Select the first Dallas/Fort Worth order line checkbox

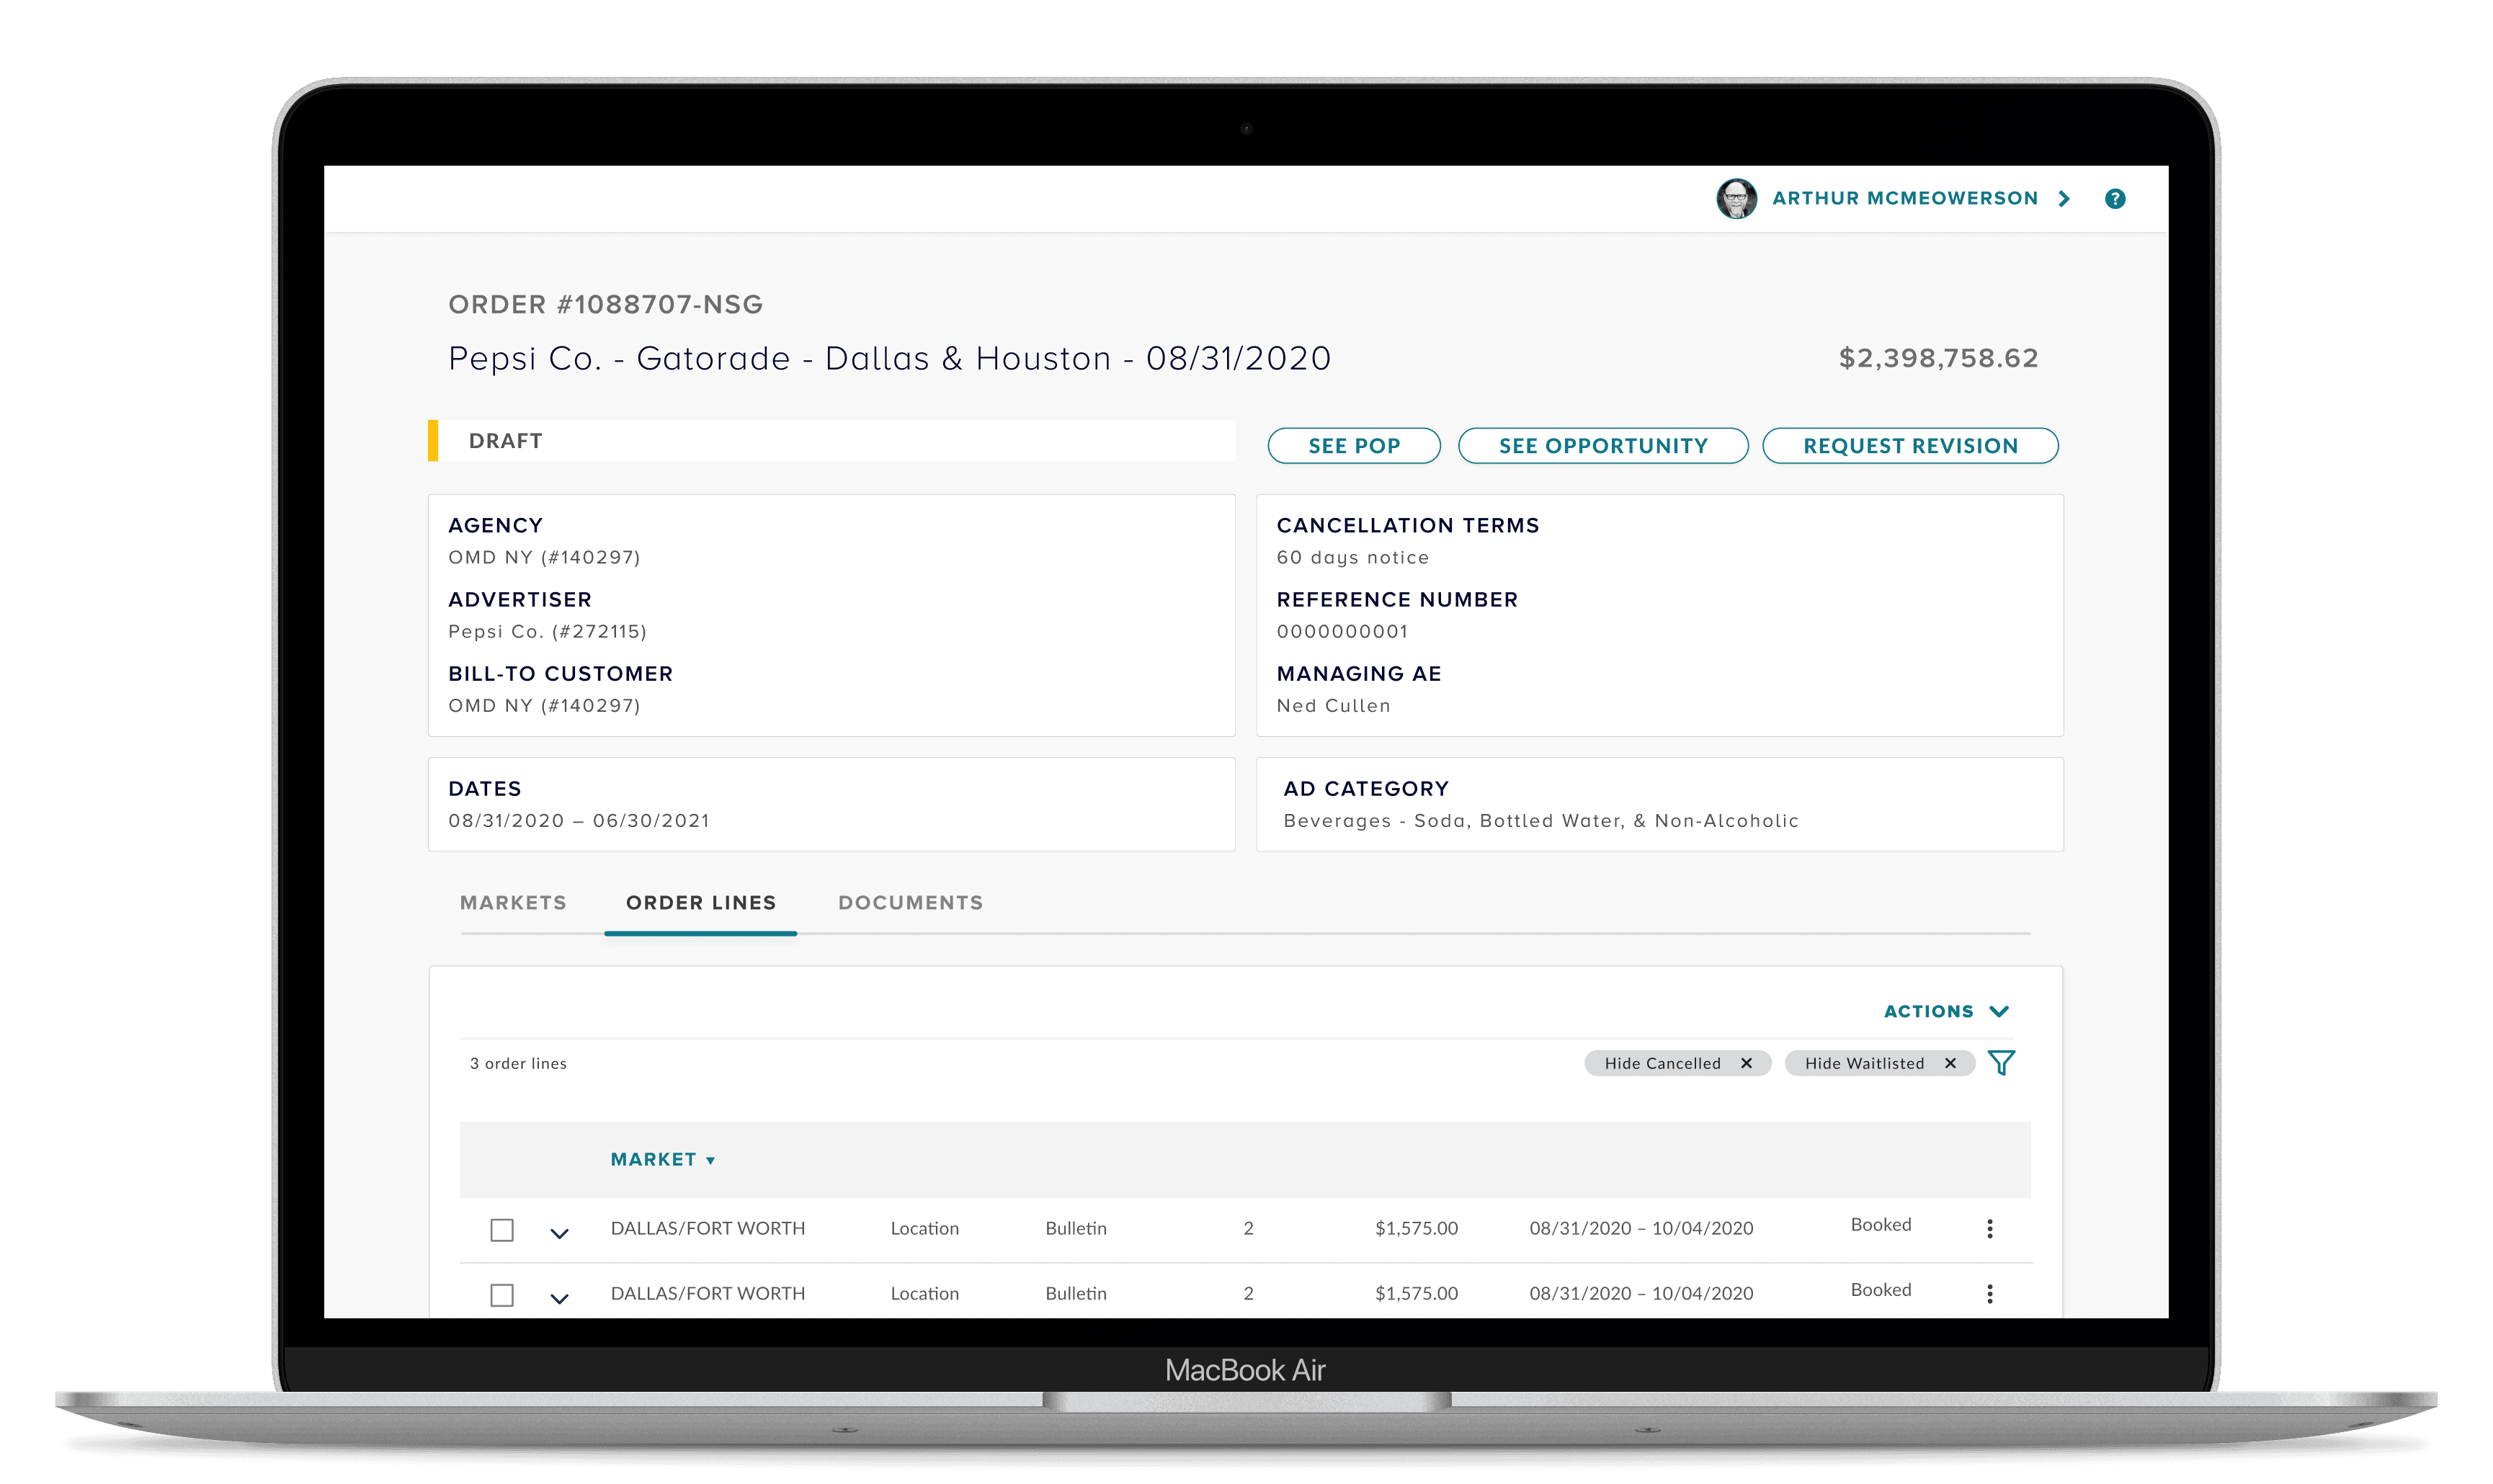(502, 1230)
